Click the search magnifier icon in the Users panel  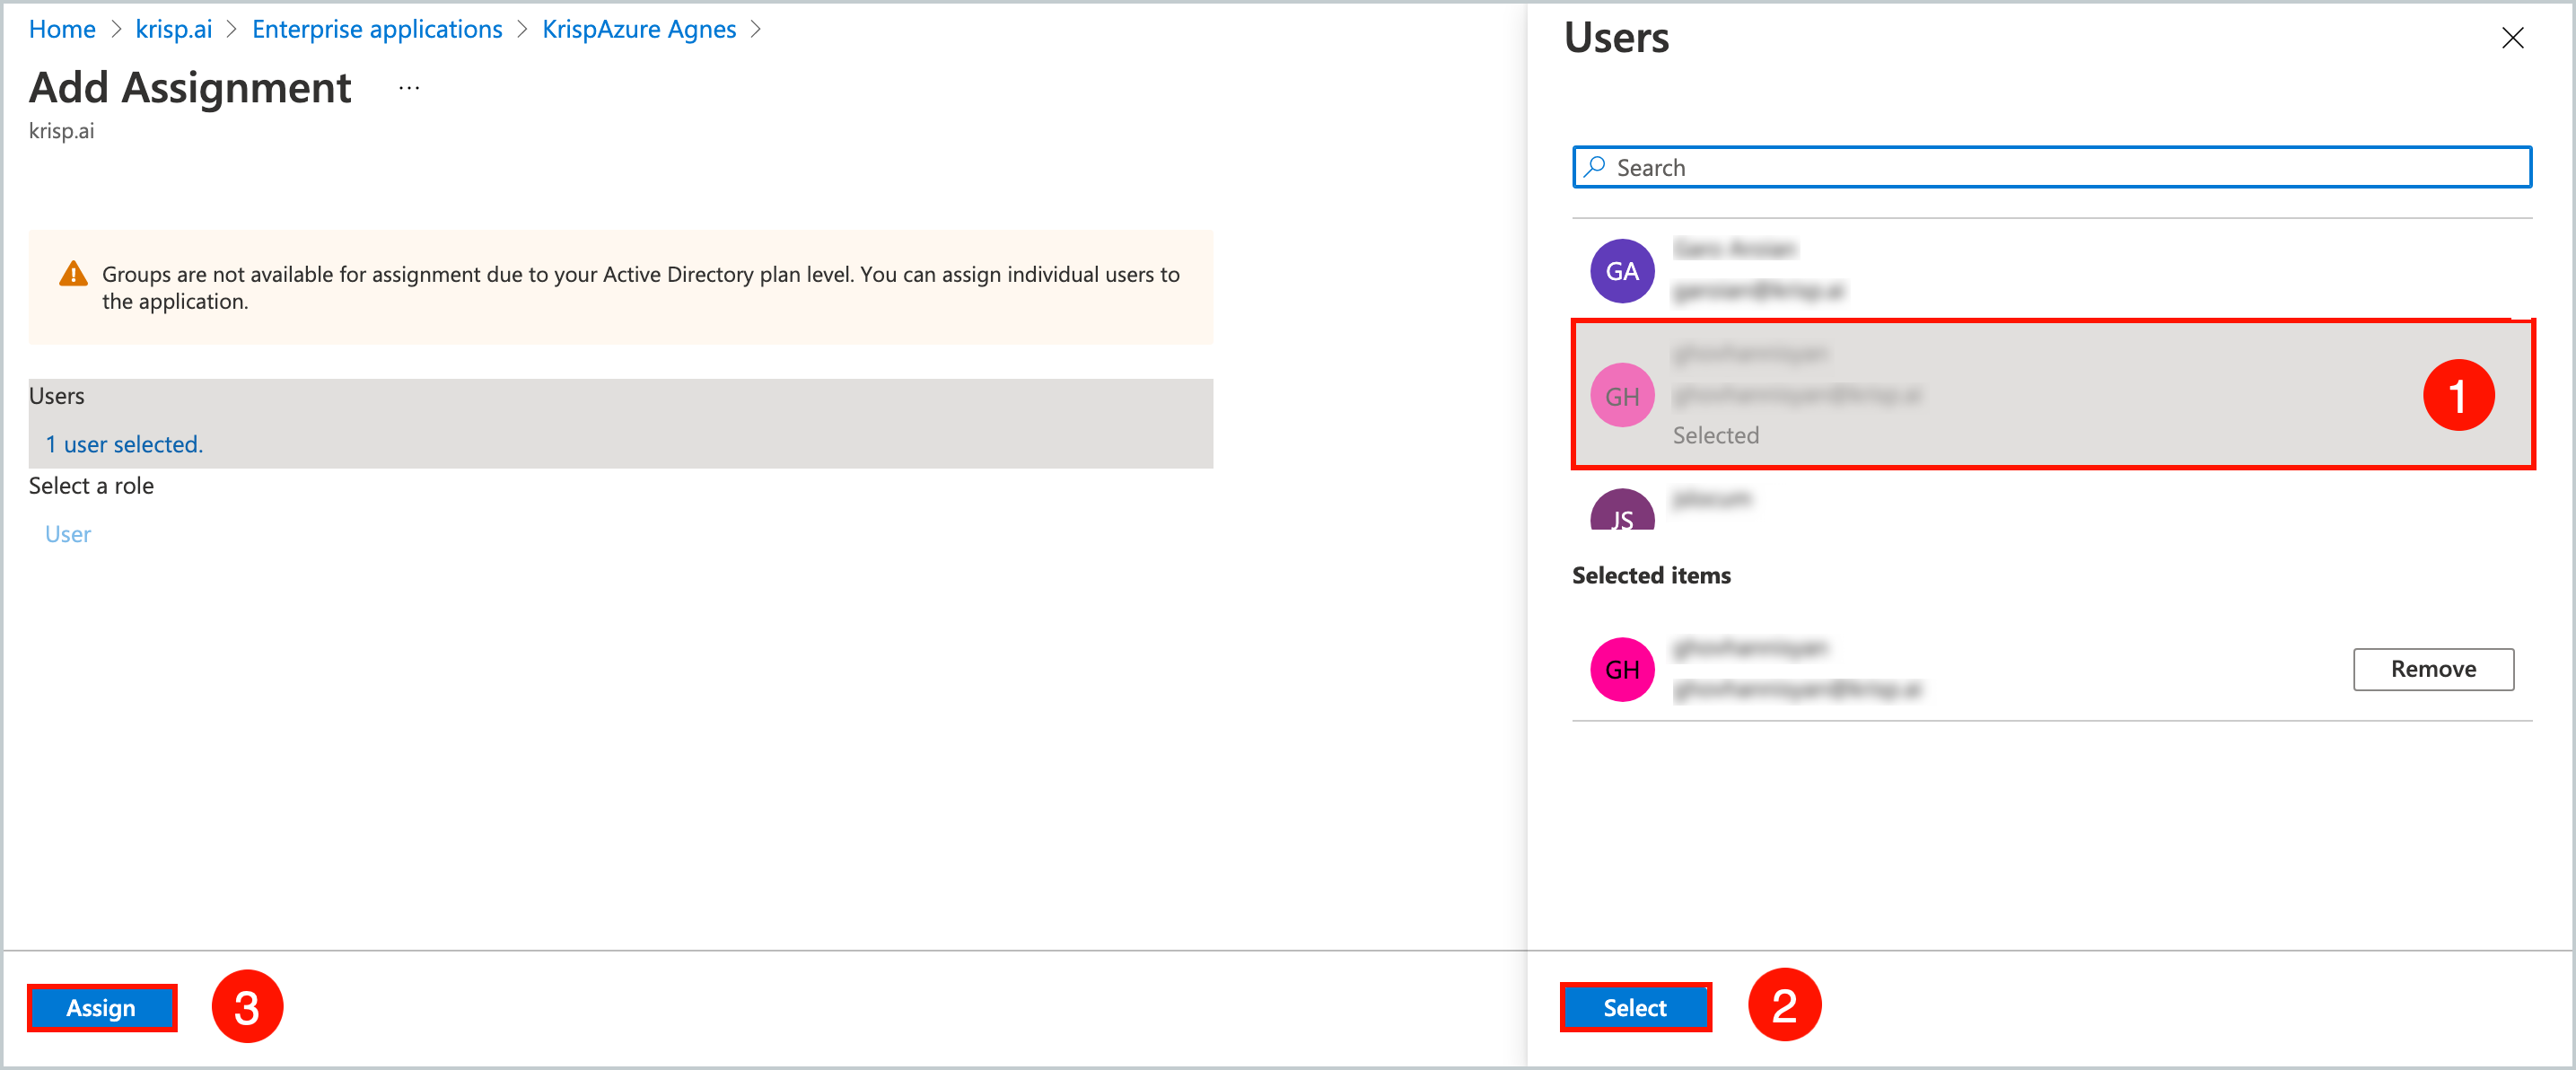pyautogui.click(x=1594, y=167)
